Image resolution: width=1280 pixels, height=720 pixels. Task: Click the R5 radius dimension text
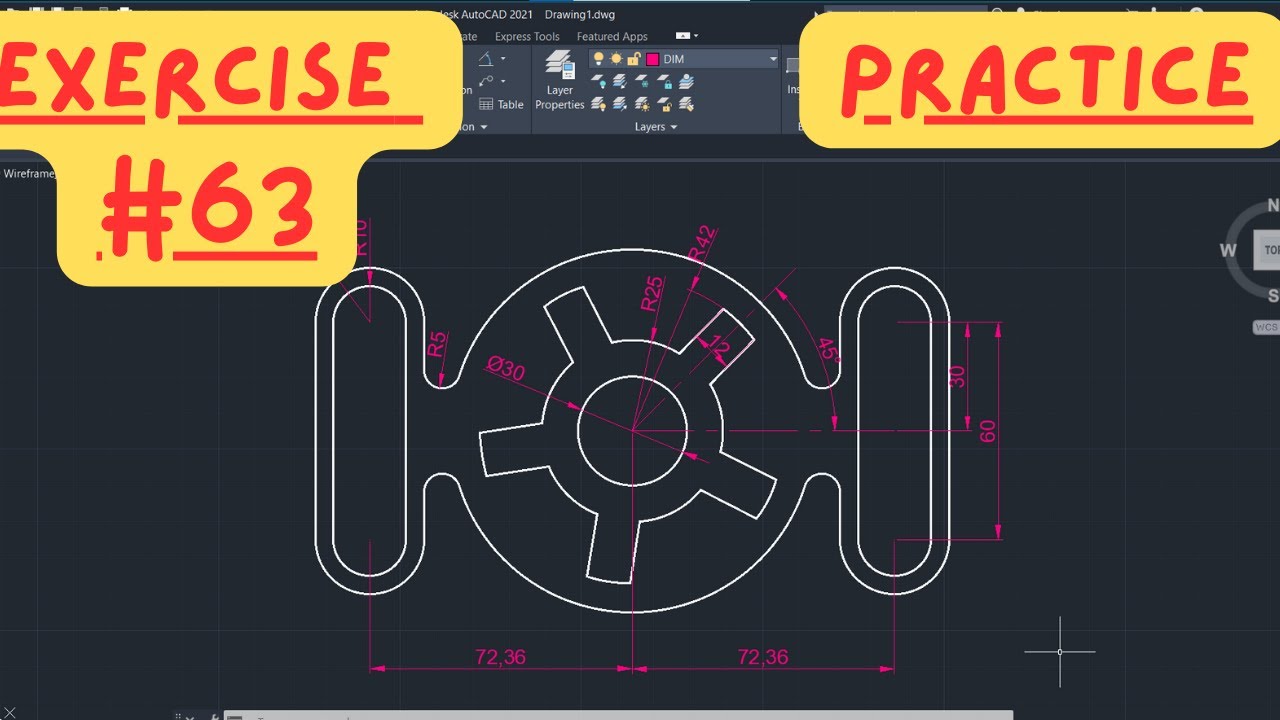(x=437, y=345)
